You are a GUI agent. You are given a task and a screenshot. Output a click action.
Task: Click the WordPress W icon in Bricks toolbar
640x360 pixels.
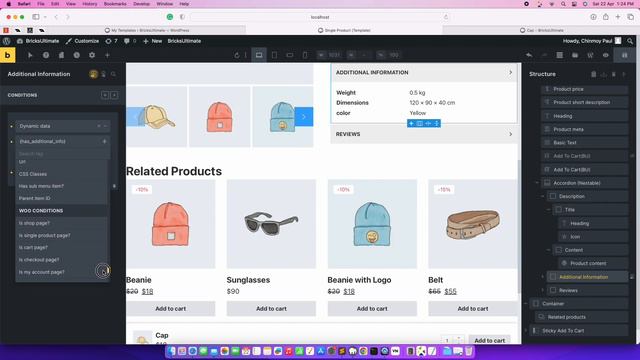point(590,55)
